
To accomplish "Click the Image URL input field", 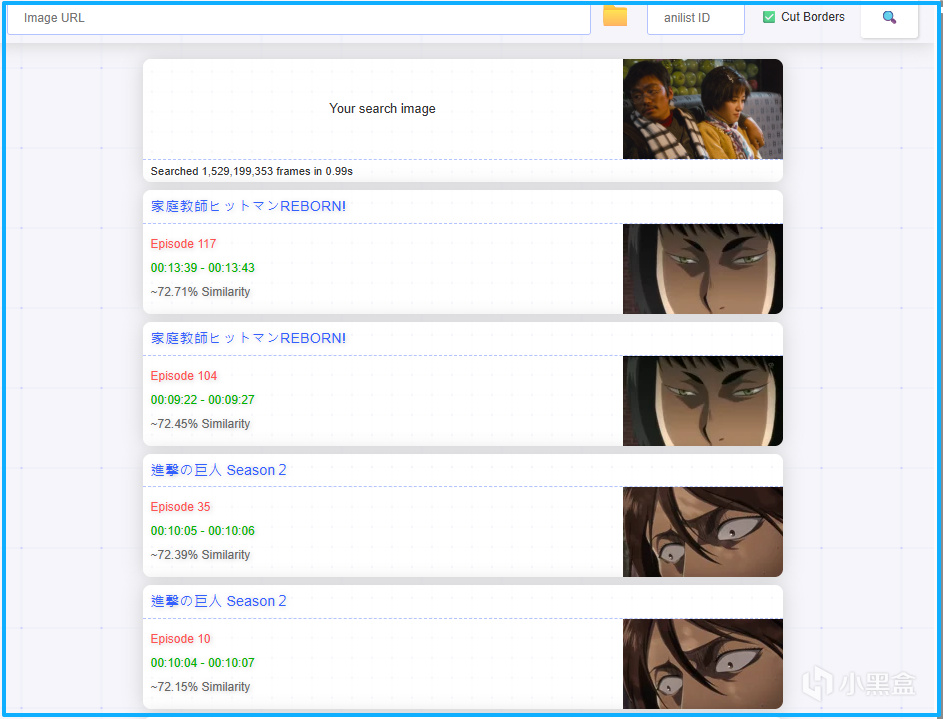I will tap(299, 19).
